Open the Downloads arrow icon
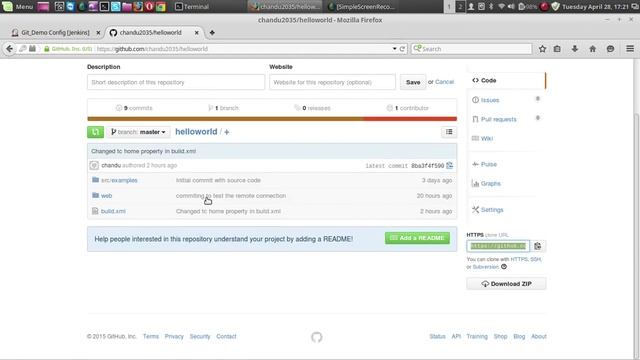This screenshot has width=640, height=360. 575,49
